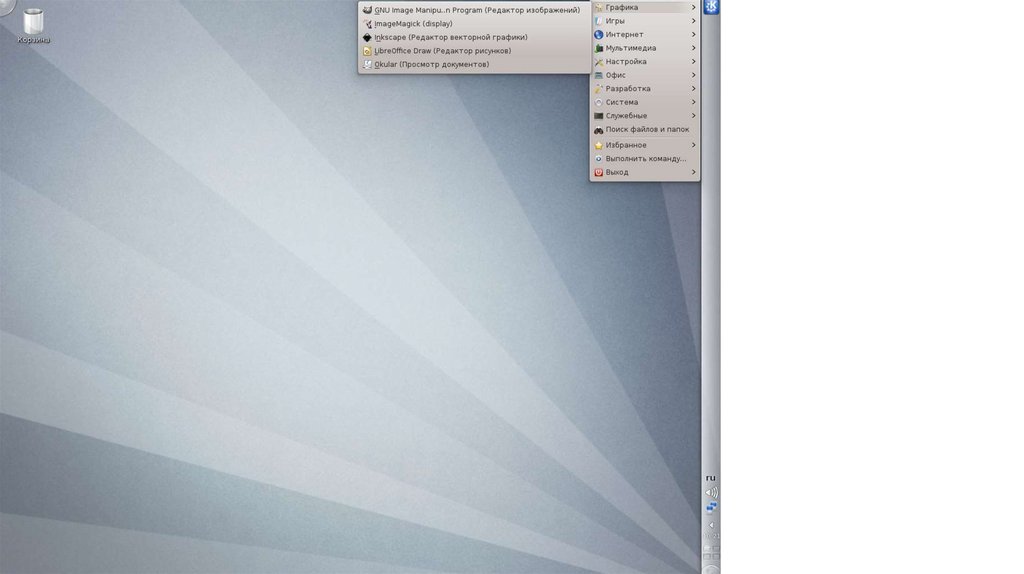Viewport: 1024px width, 574px height.
Task: Click the red Выход power icon
Action: tap(598, 172)
